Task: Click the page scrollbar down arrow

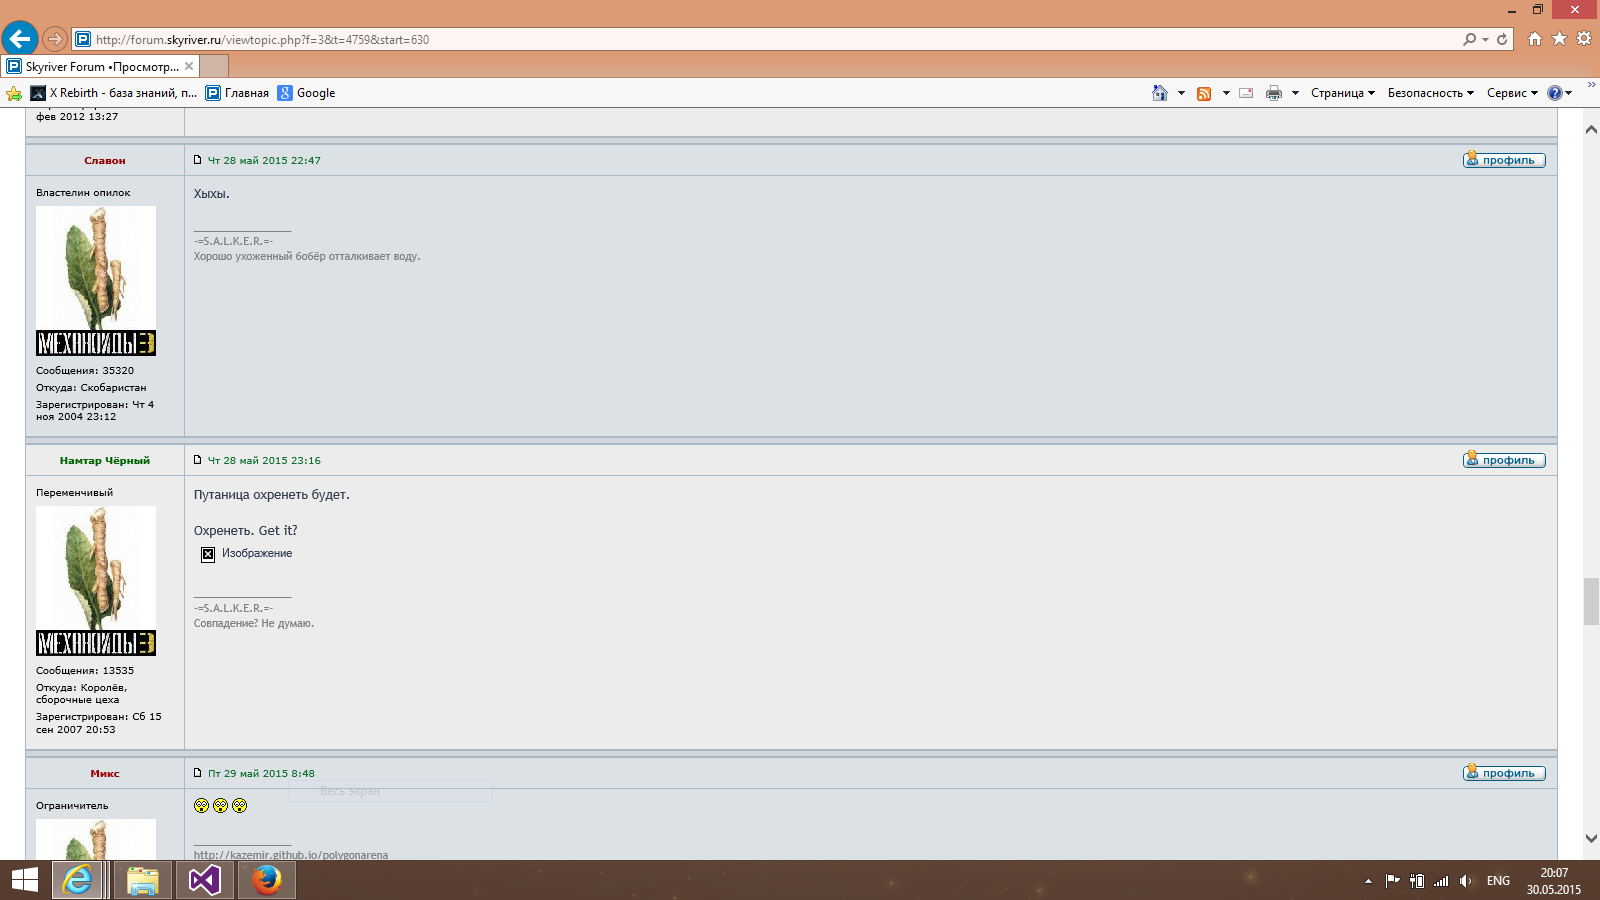Action: pos(1591,838)
